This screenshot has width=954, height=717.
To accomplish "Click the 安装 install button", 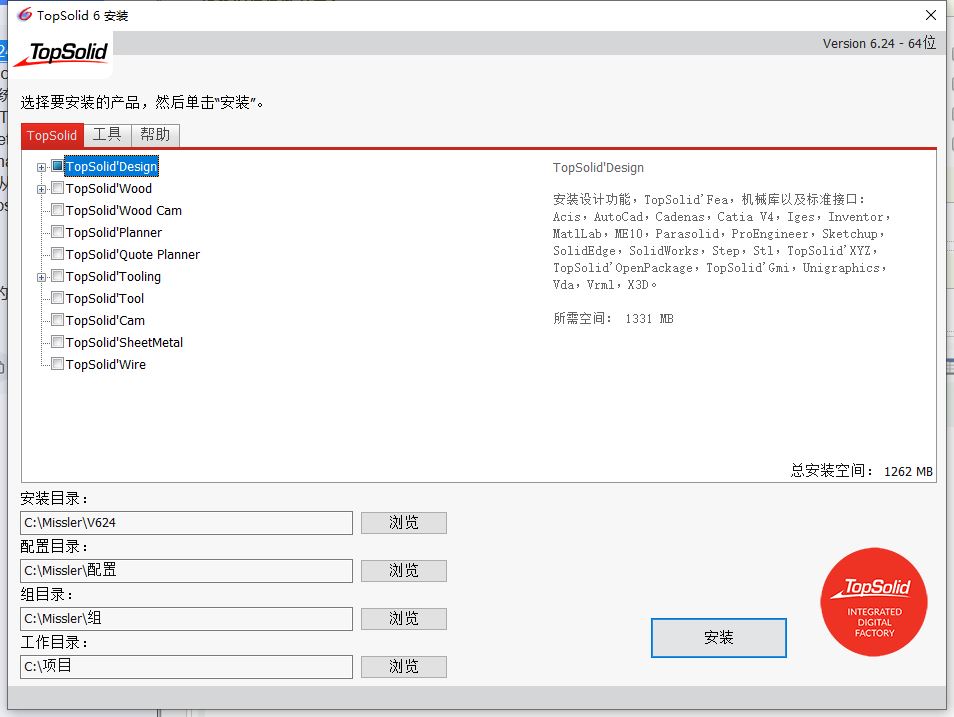I will click(719, 637).
